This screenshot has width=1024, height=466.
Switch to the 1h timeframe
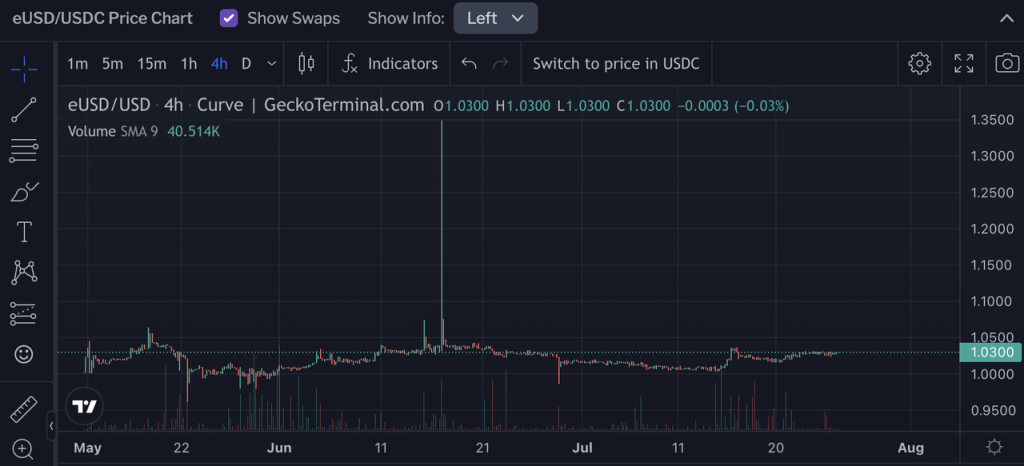click(x=188, y=64)
